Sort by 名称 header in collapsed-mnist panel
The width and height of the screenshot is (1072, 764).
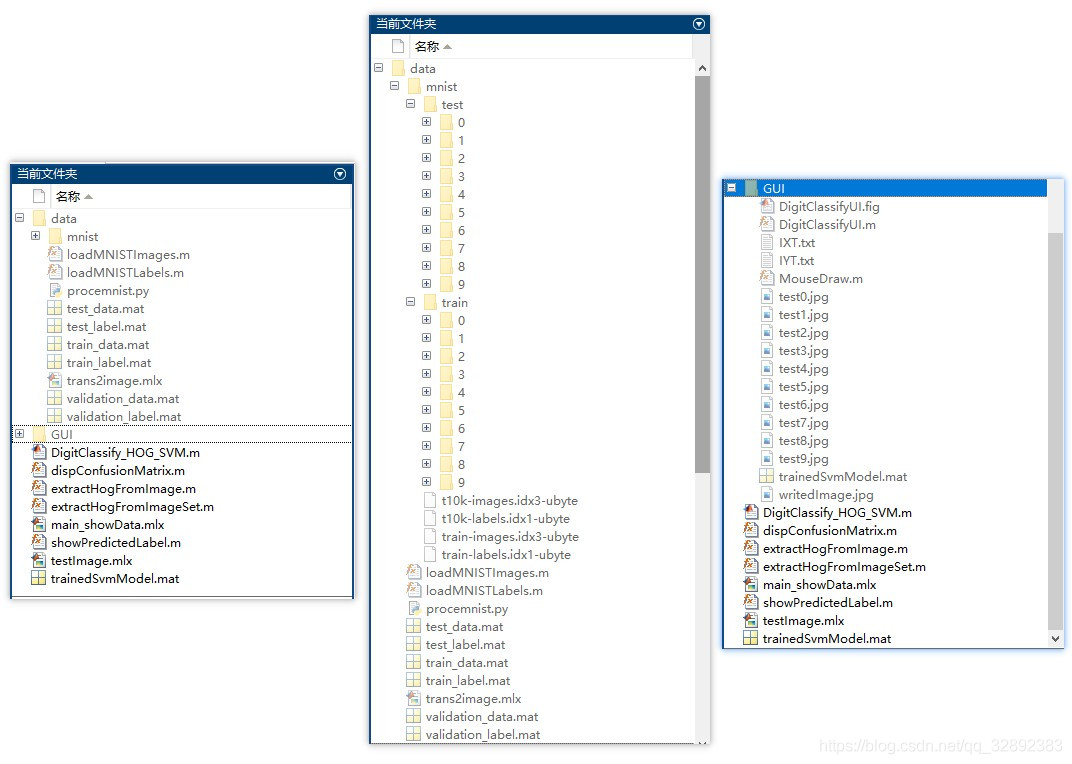tap(74, 197)
